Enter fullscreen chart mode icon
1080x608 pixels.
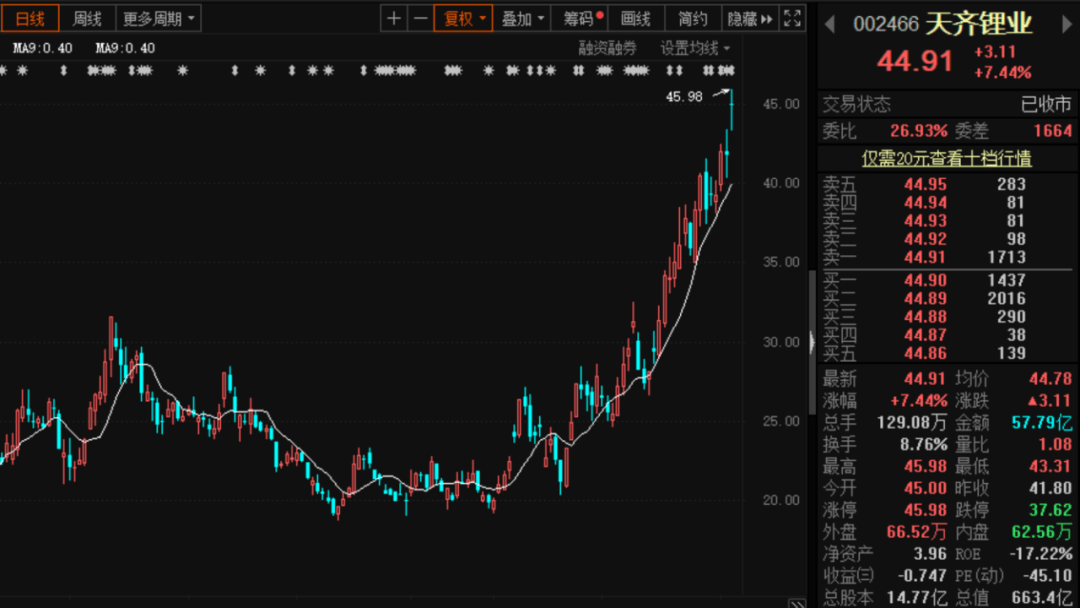(792, 19)
